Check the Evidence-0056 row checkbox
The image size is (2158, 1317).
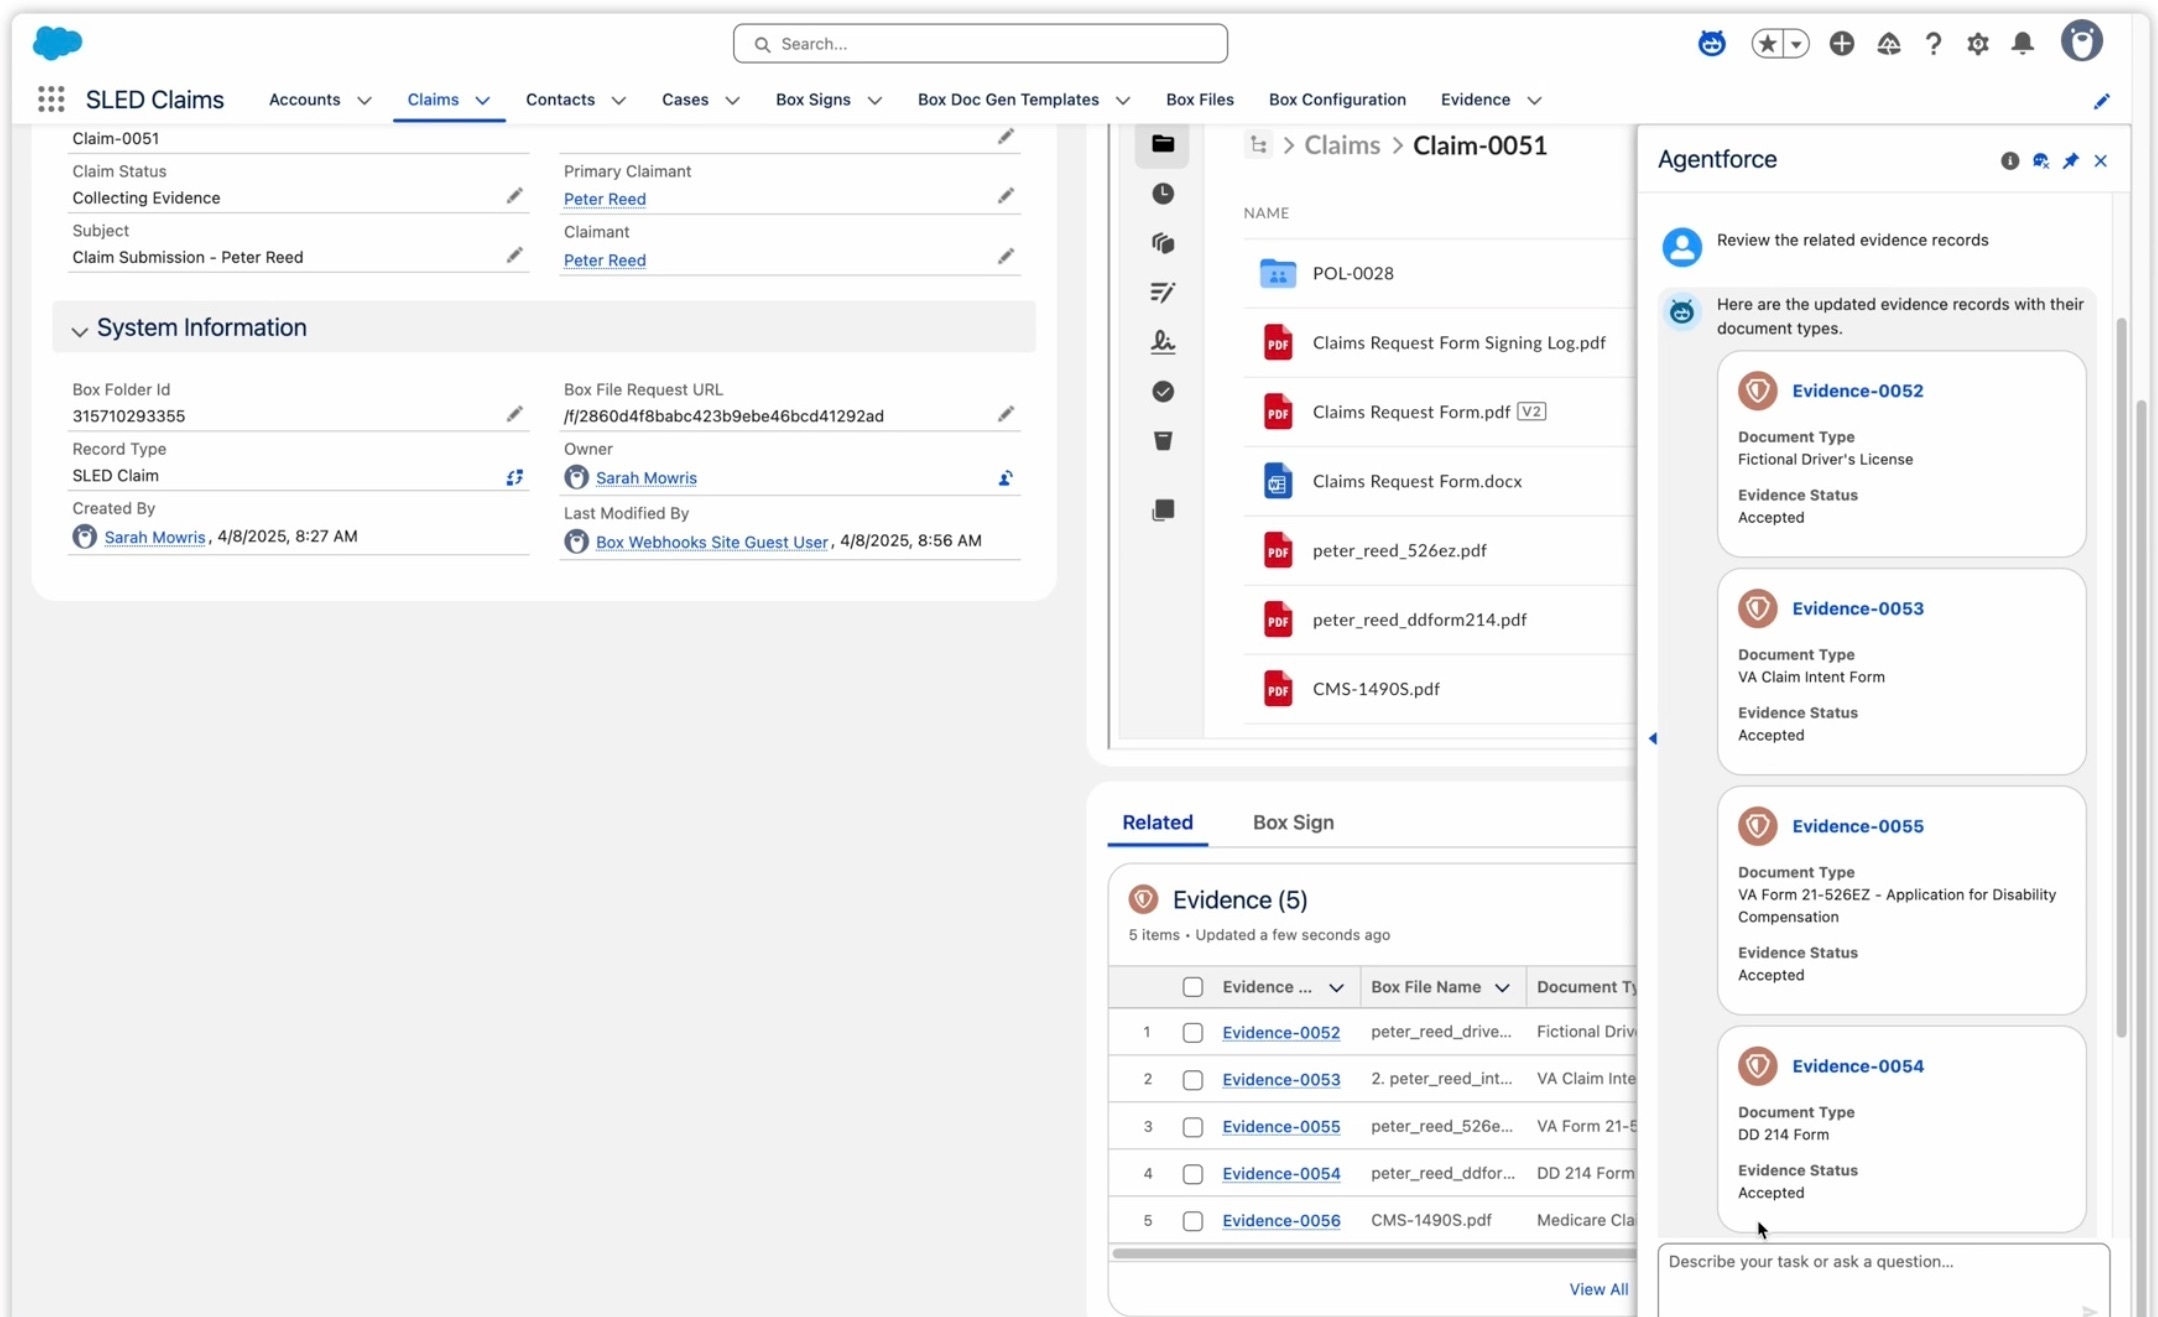click(1192, 1221)
